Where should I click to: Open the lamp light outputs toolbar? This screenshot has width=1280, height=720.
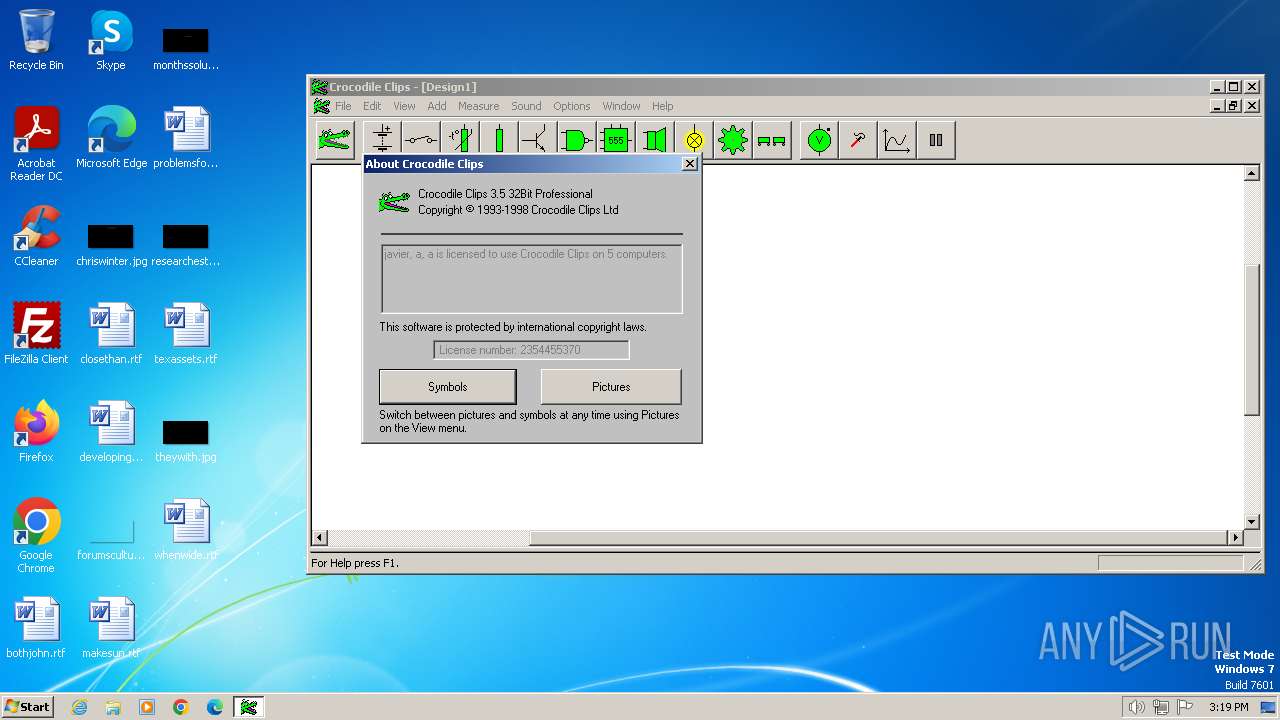coord(694,140)
